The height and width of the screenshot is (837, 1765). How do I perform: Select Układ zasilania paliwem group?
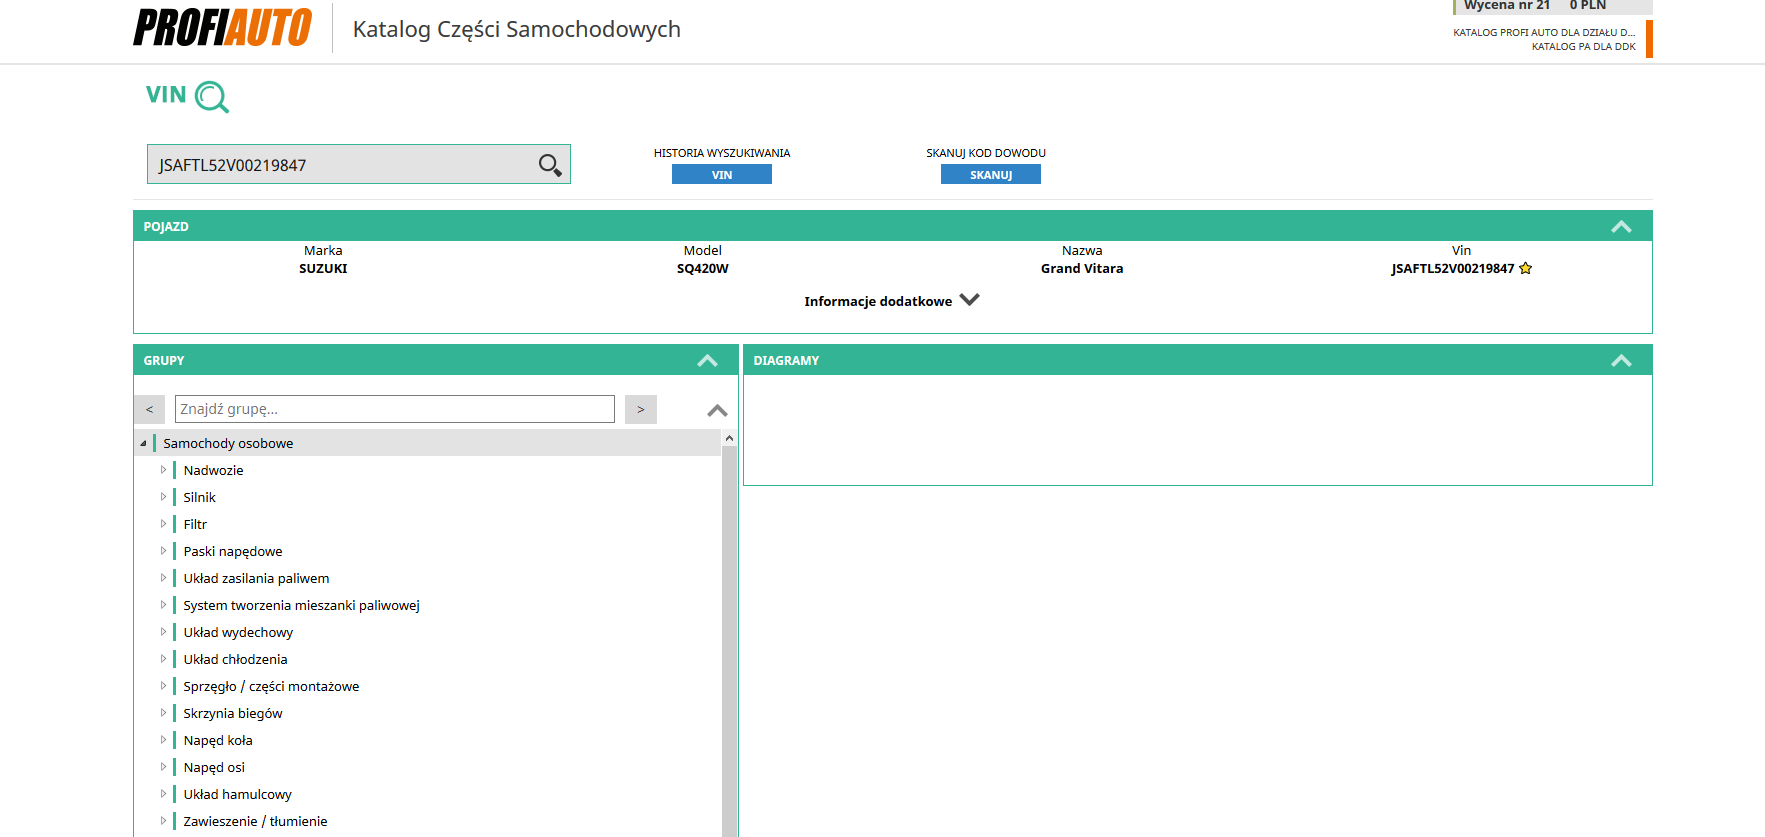256,578
